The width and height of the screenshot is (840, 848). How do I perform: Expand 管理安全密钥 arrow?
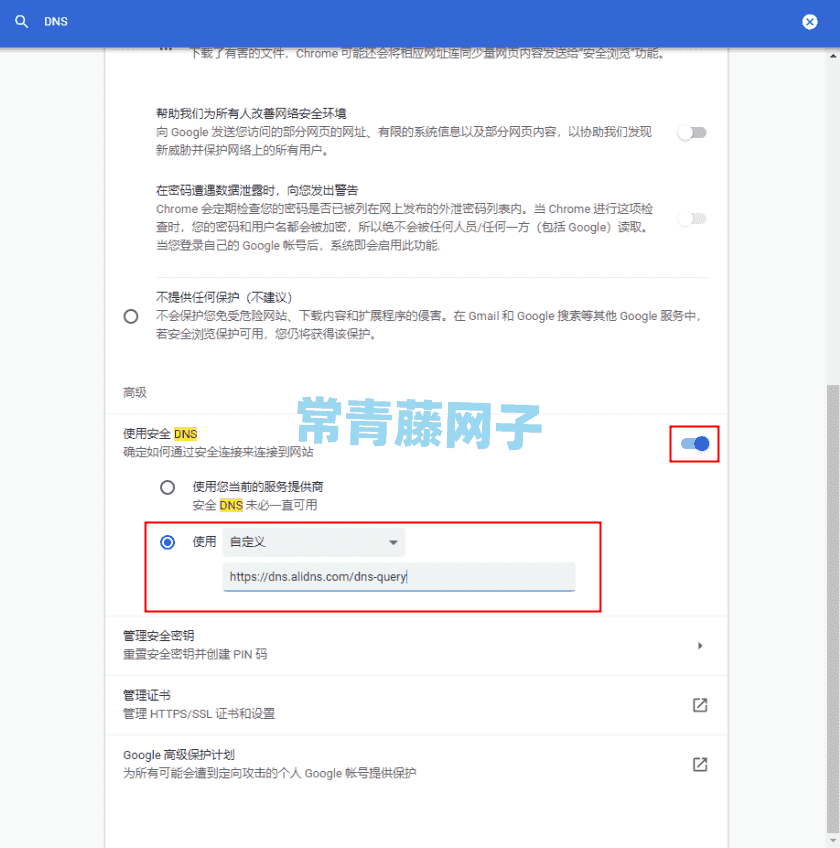tap(700, 645)
